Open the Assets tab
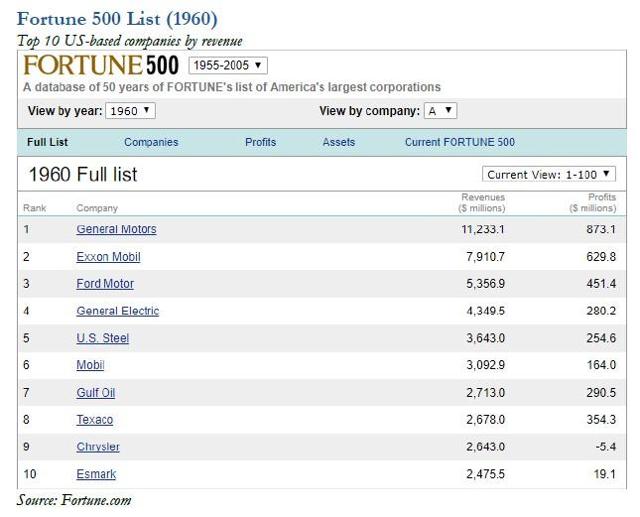 tap(339, 142)
